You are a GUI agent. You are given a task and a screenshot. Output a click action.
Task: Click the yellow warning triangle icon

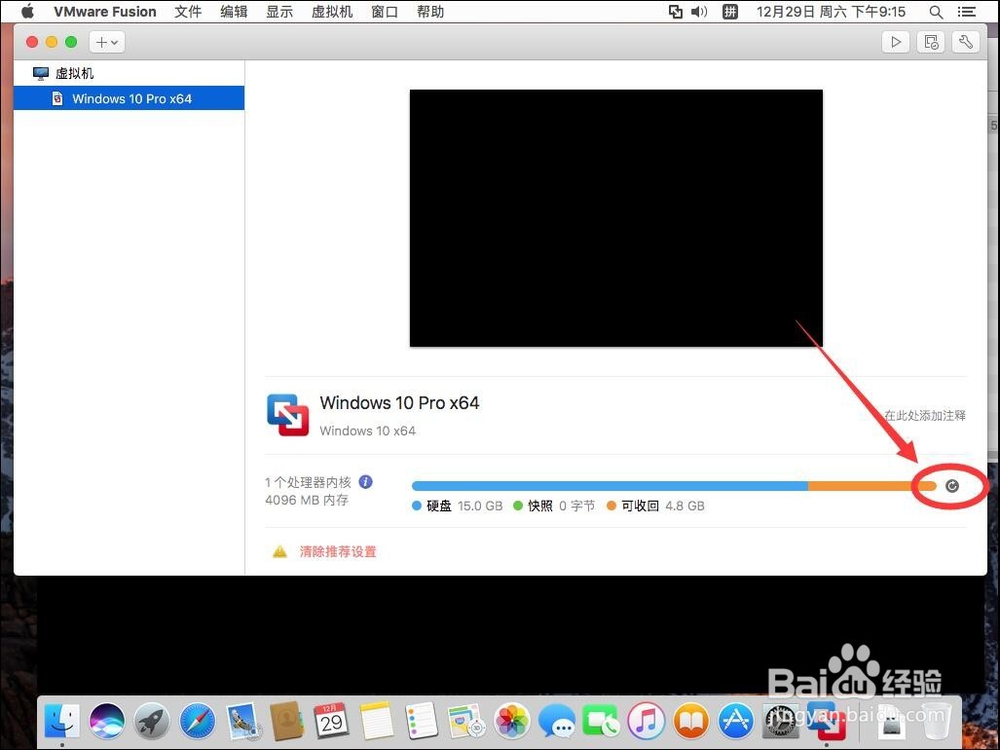coord(279,552)
